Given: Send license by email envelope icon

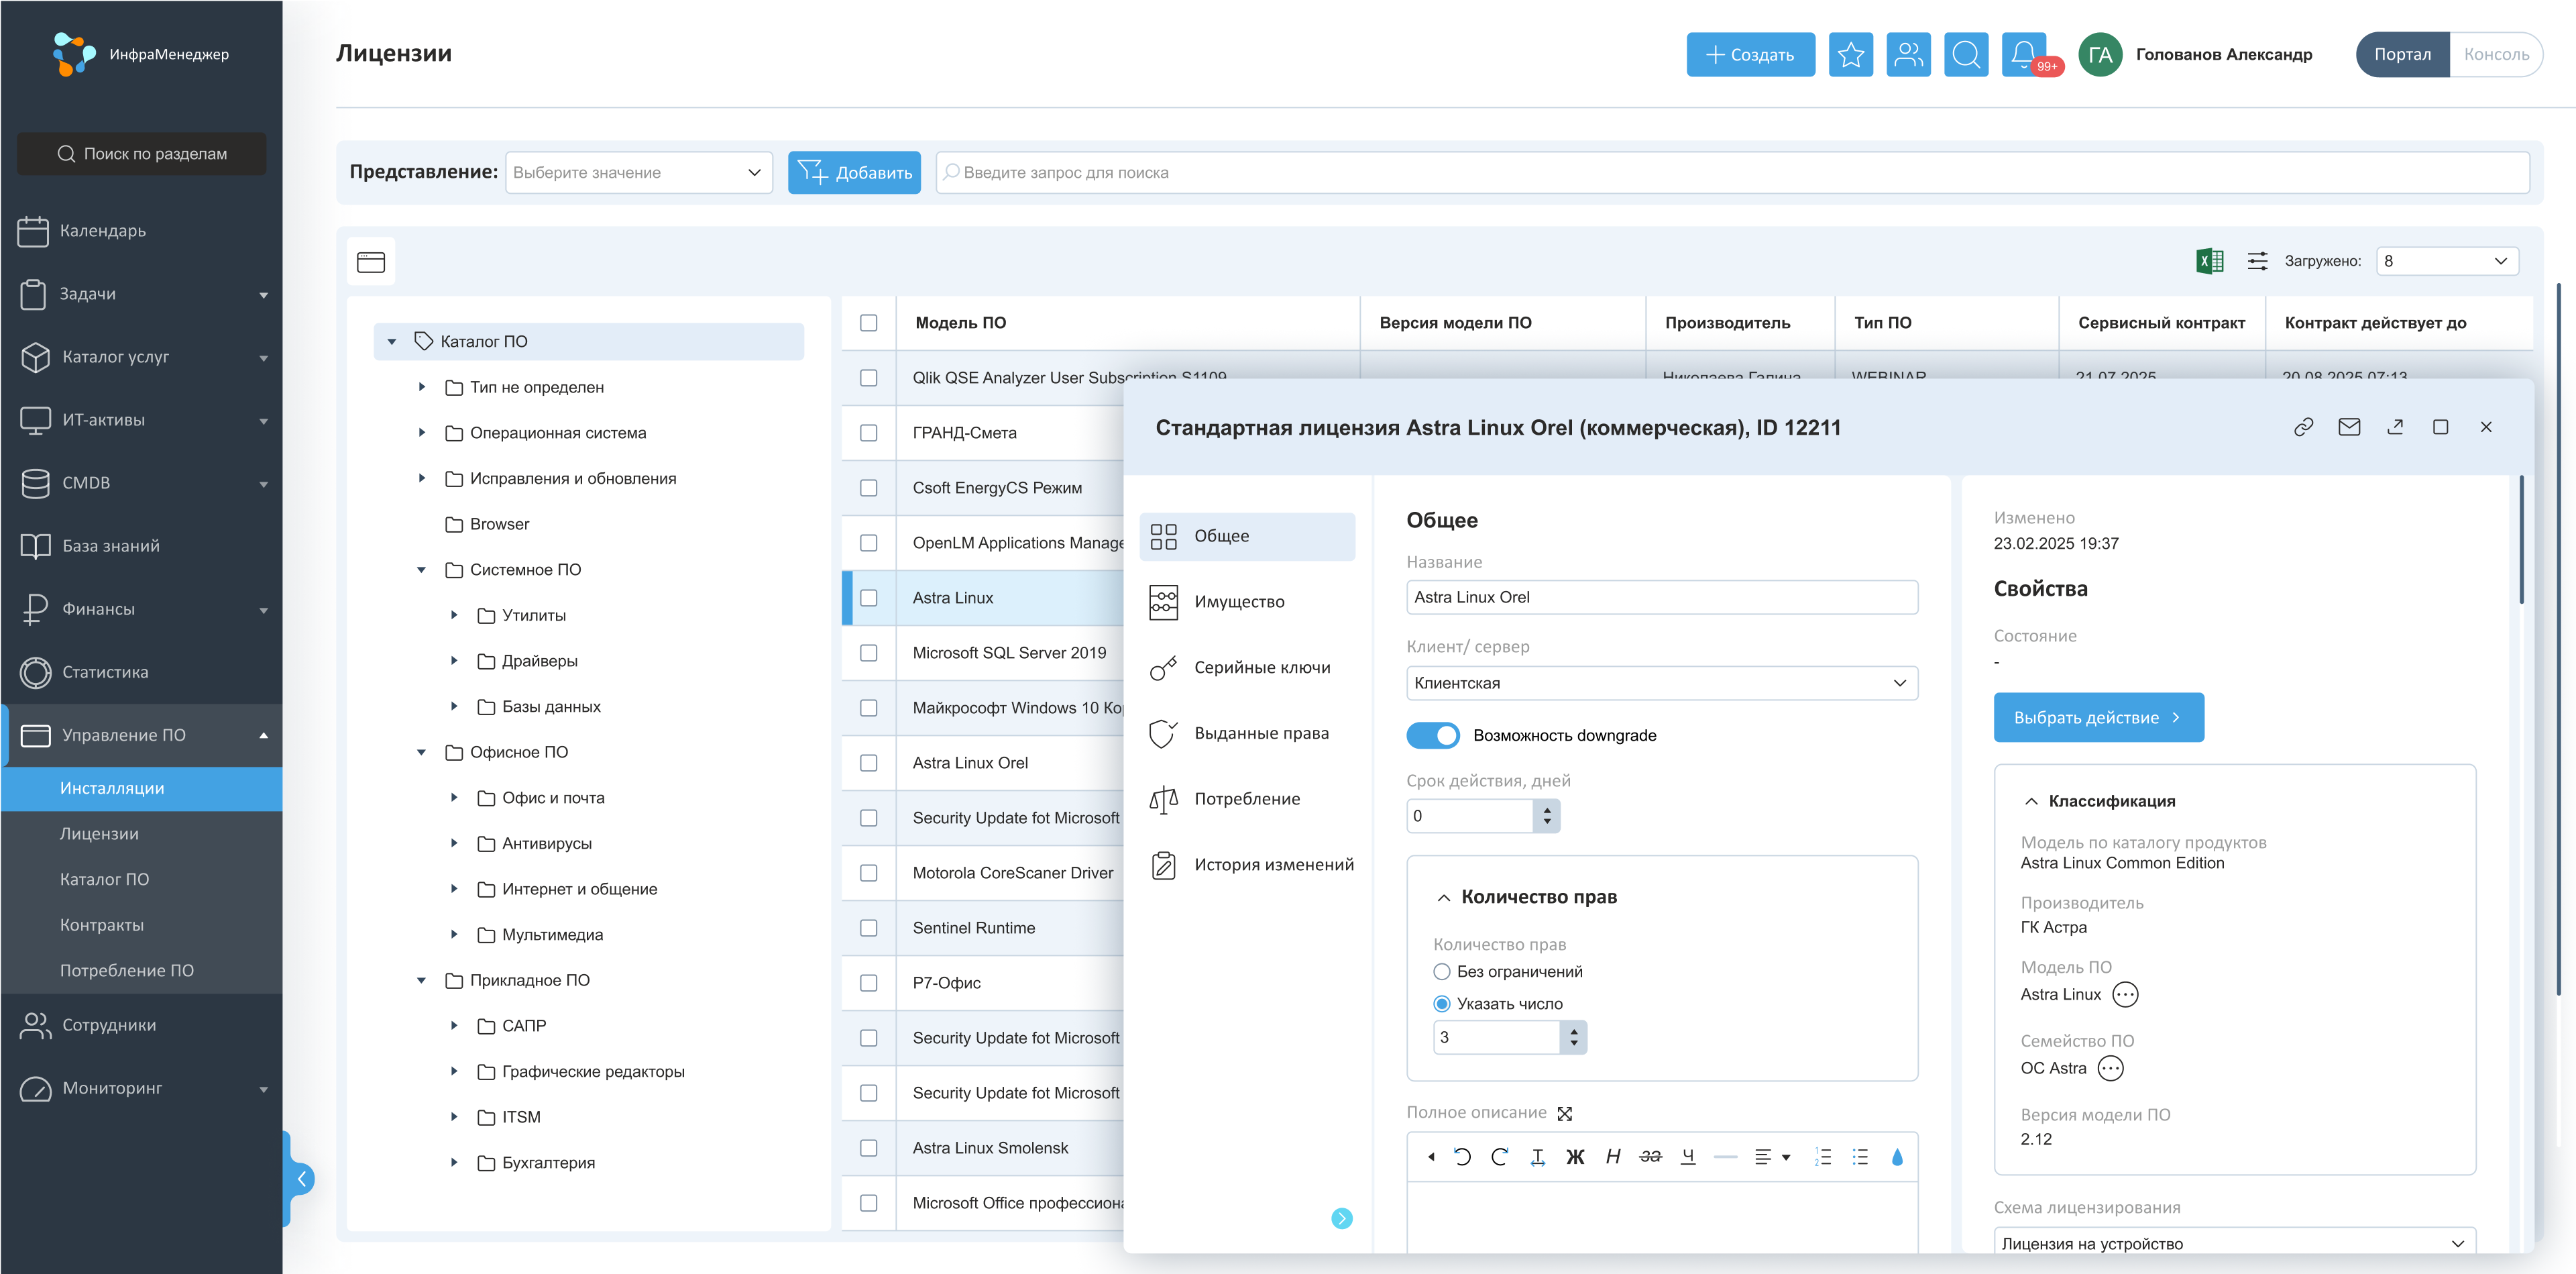Looking at the screenshot, I should coord(2349,427).
